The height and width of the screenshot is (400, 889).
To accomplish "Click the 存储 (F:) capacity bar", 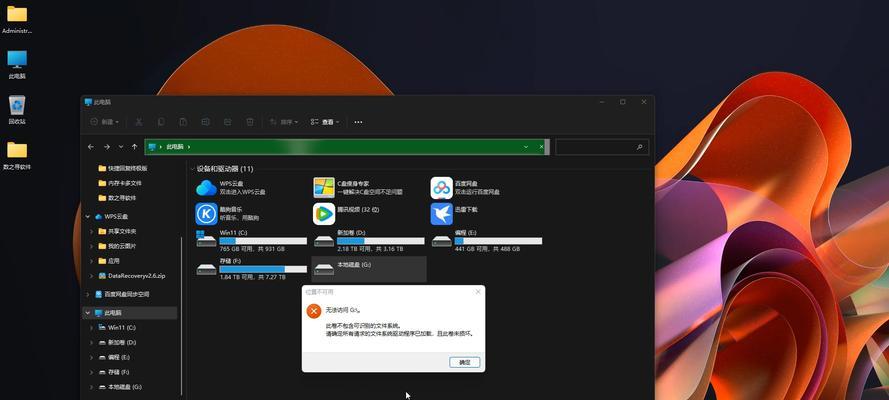I will (263, 269).
